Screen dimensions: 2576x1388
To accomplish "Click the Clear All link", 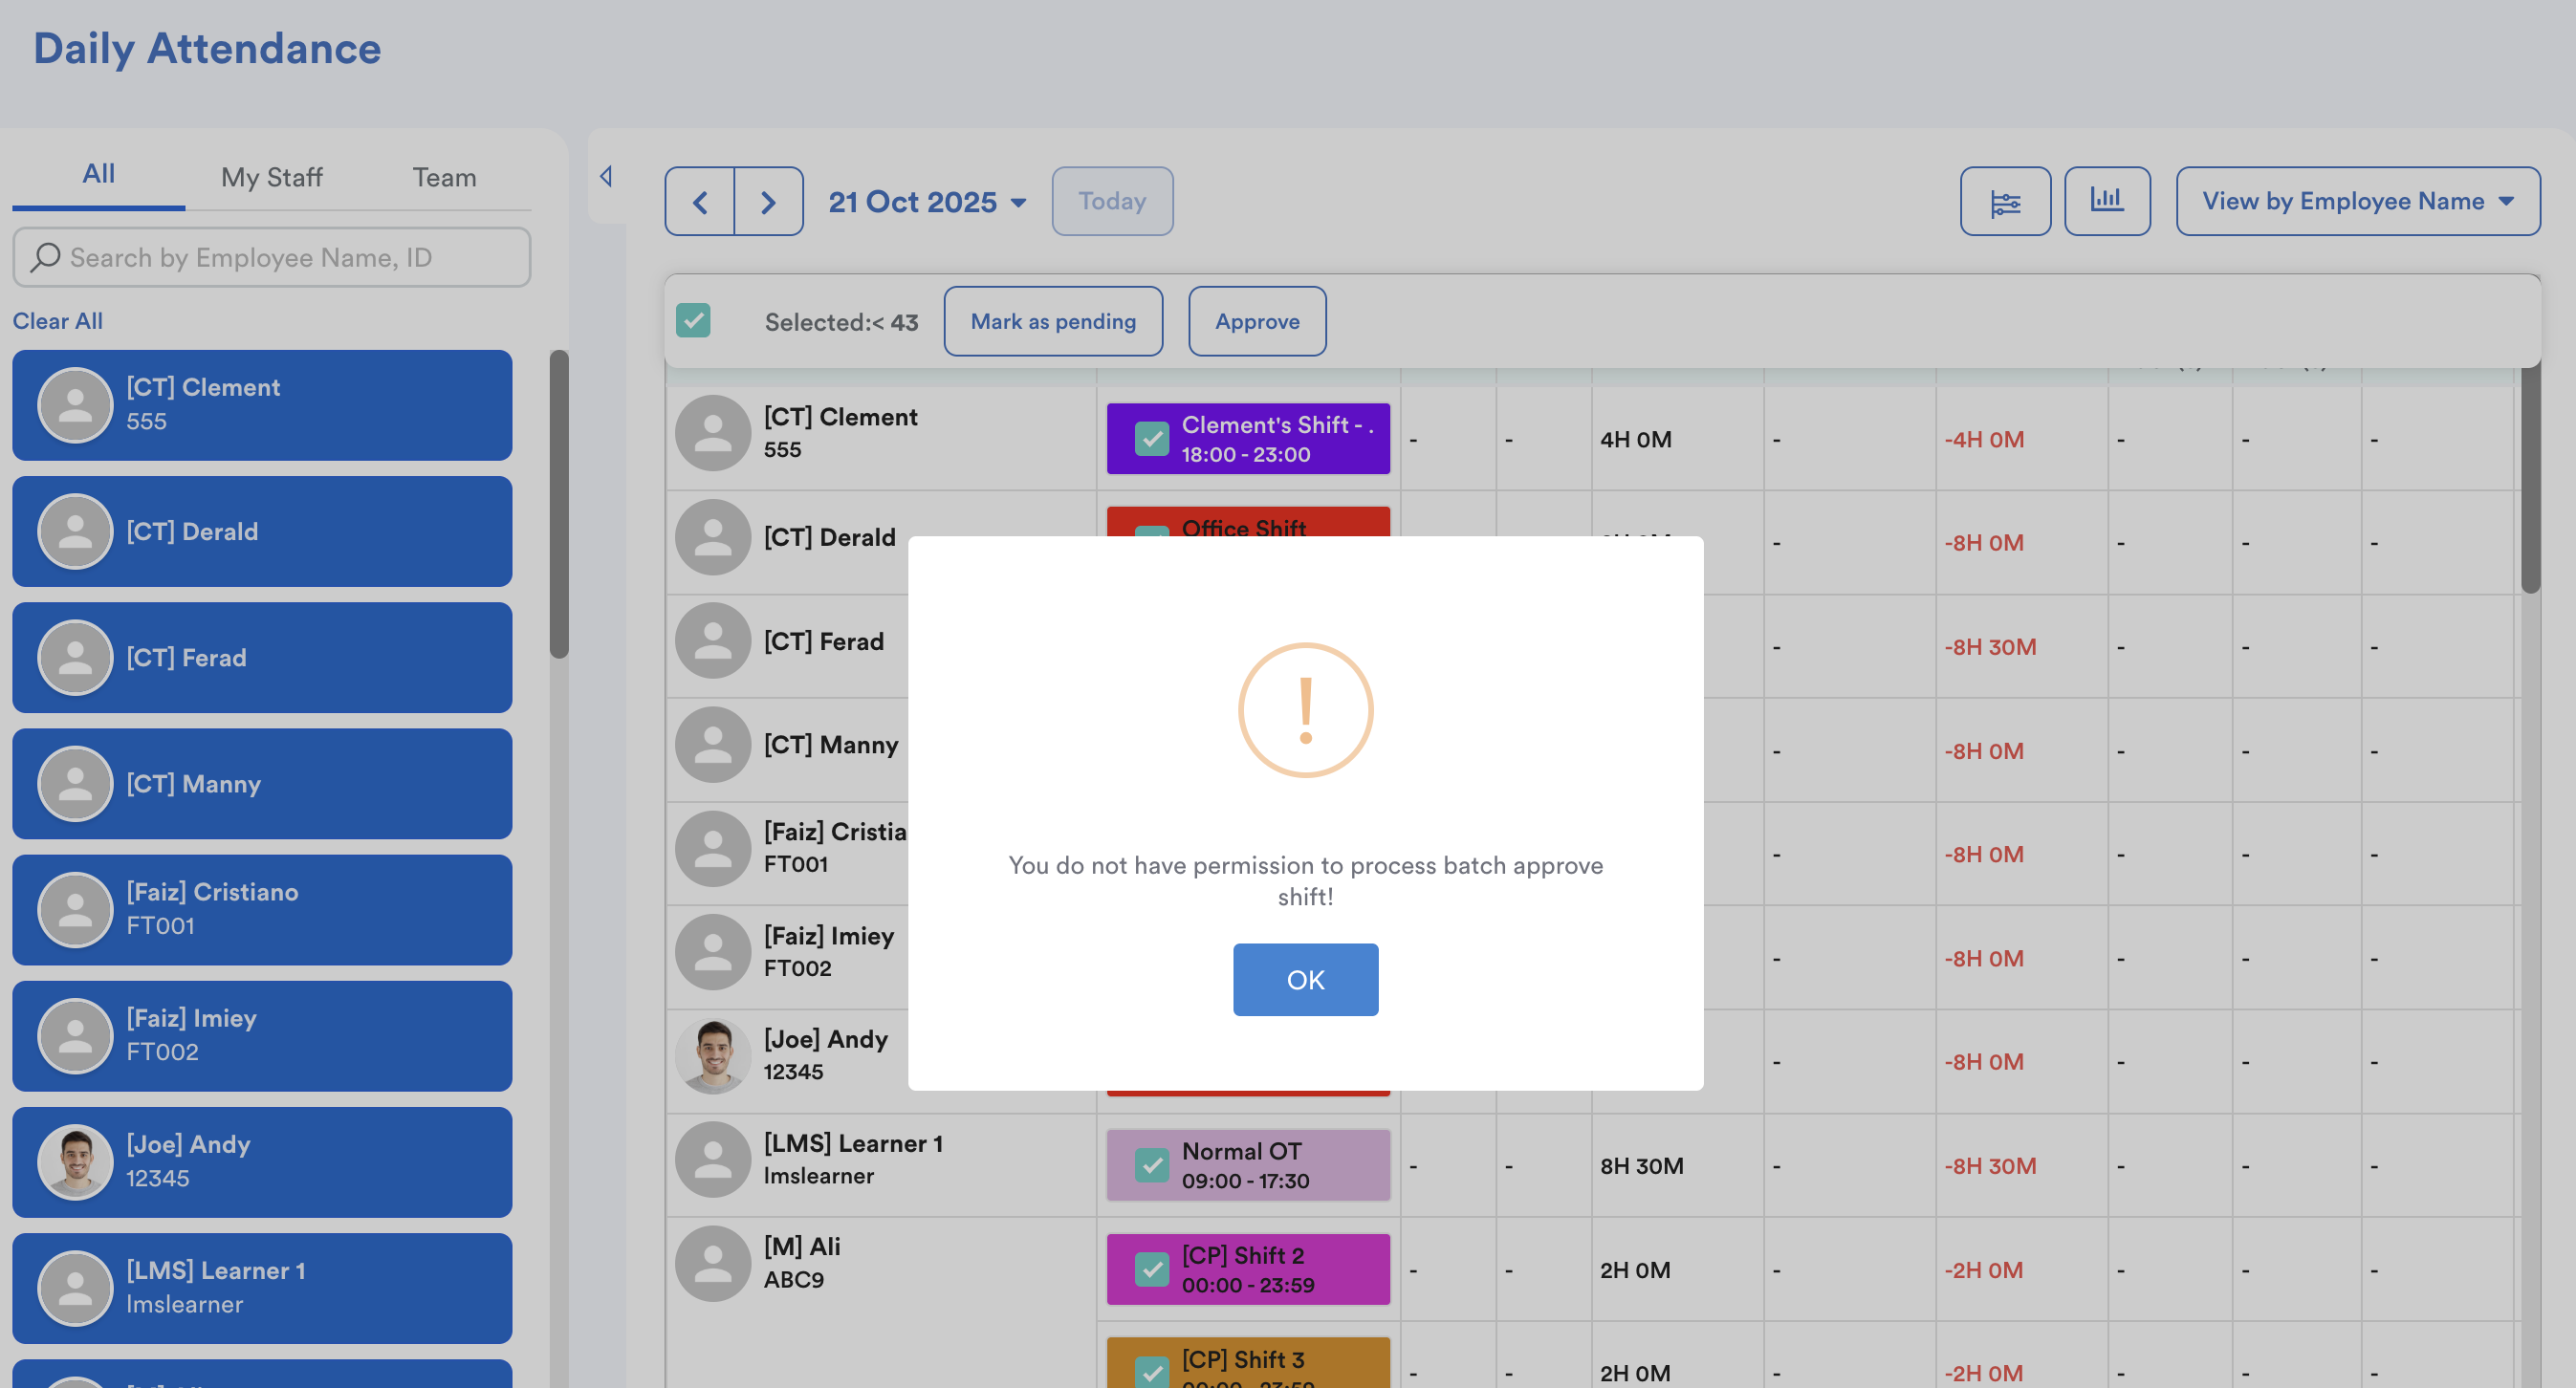I will pos(58,321).
